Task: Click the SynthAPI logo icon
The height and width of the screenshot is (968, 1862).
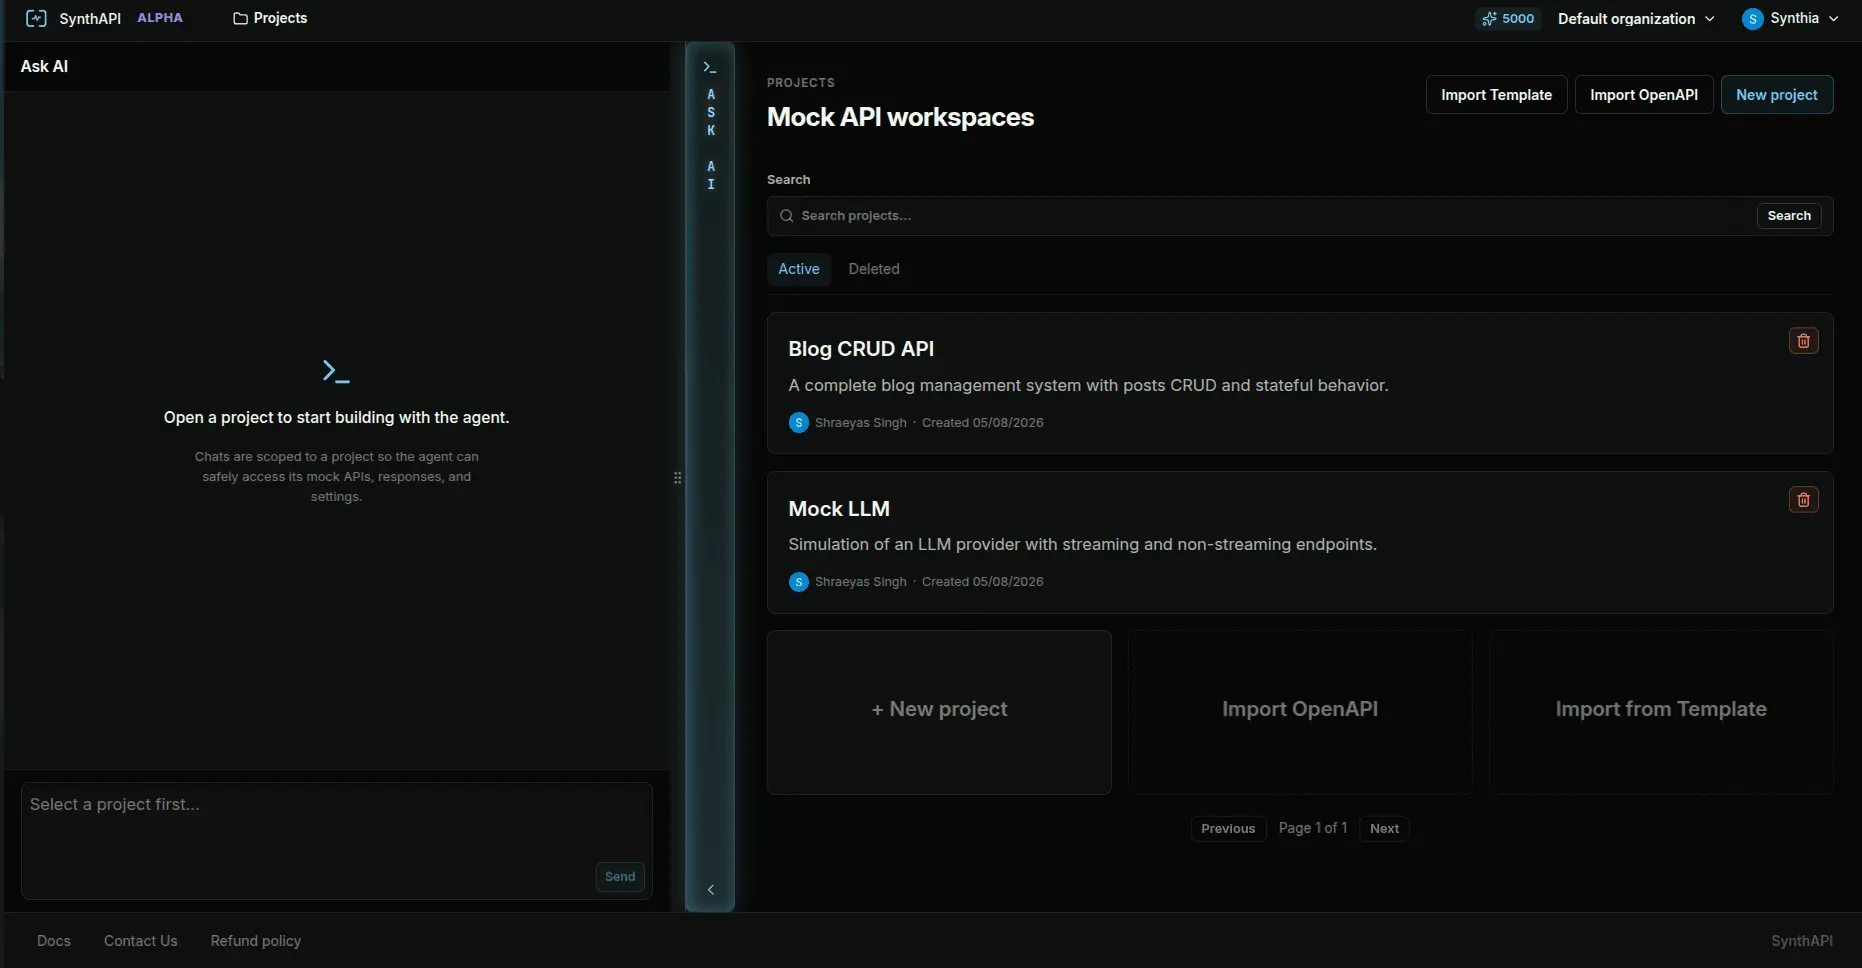Action: pyautogui.click(x=36, y=18)
